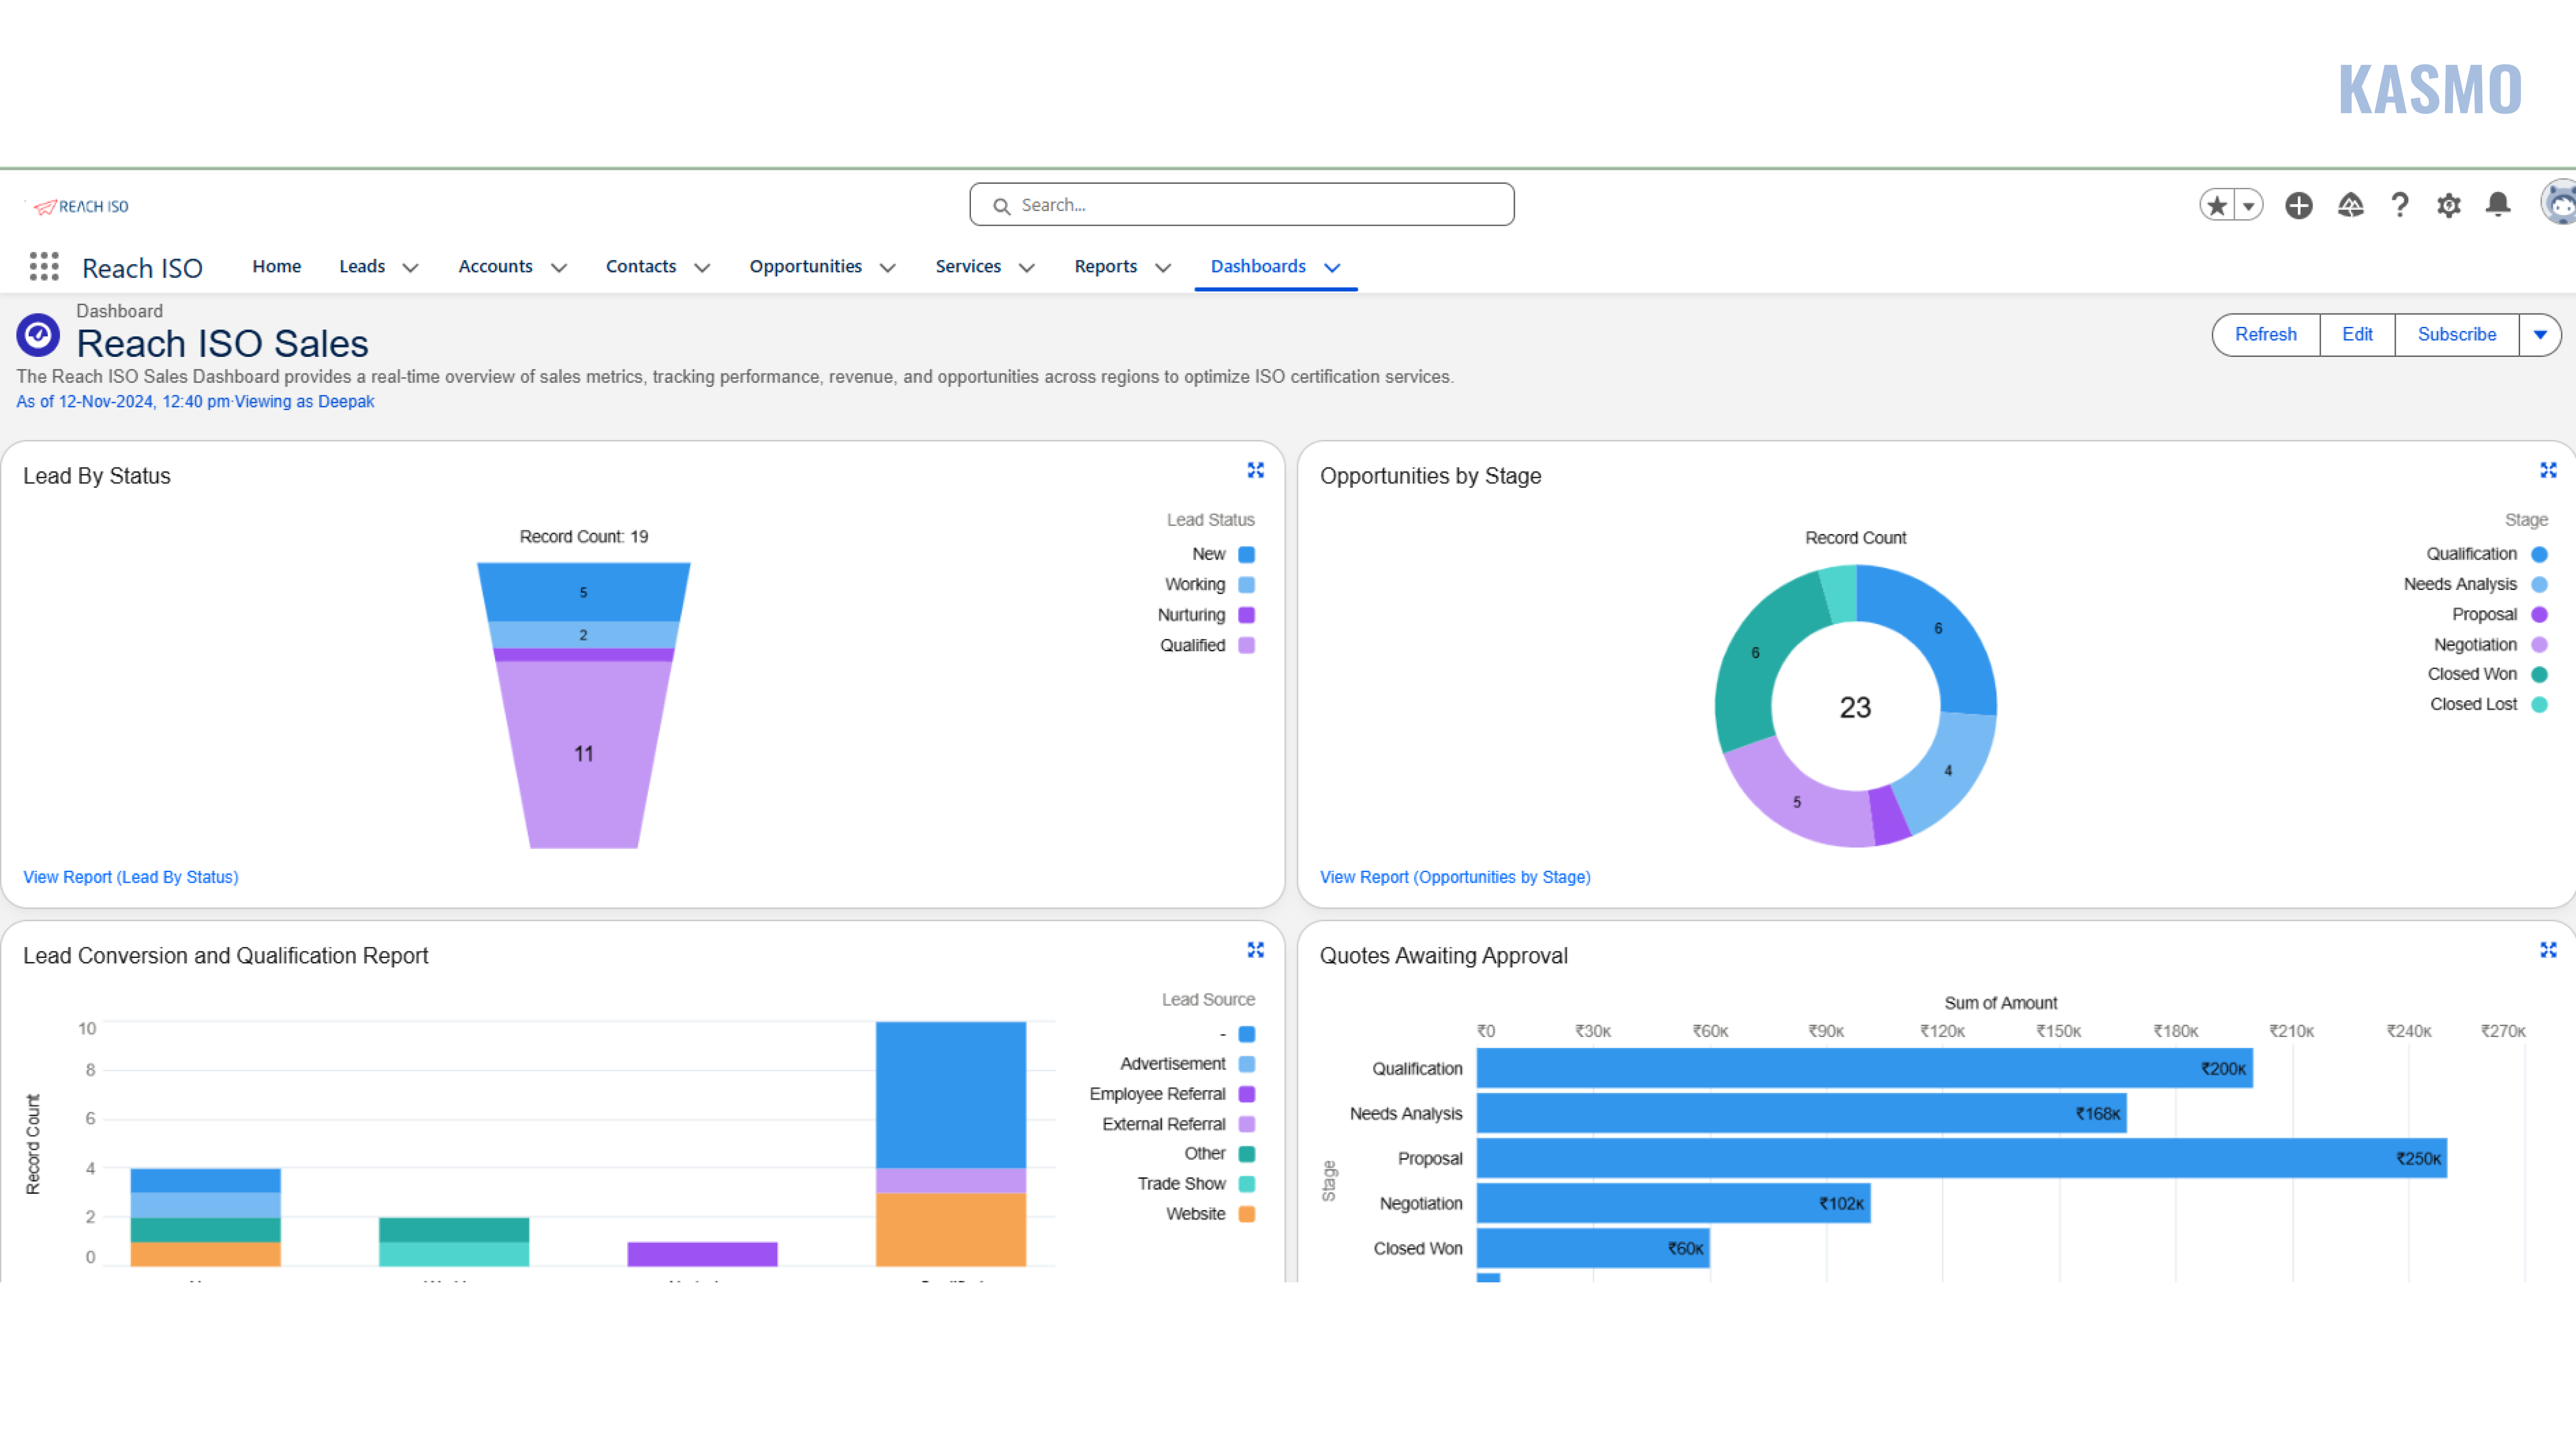Open the App Launcher grid icon

click(x=44, y=266)
